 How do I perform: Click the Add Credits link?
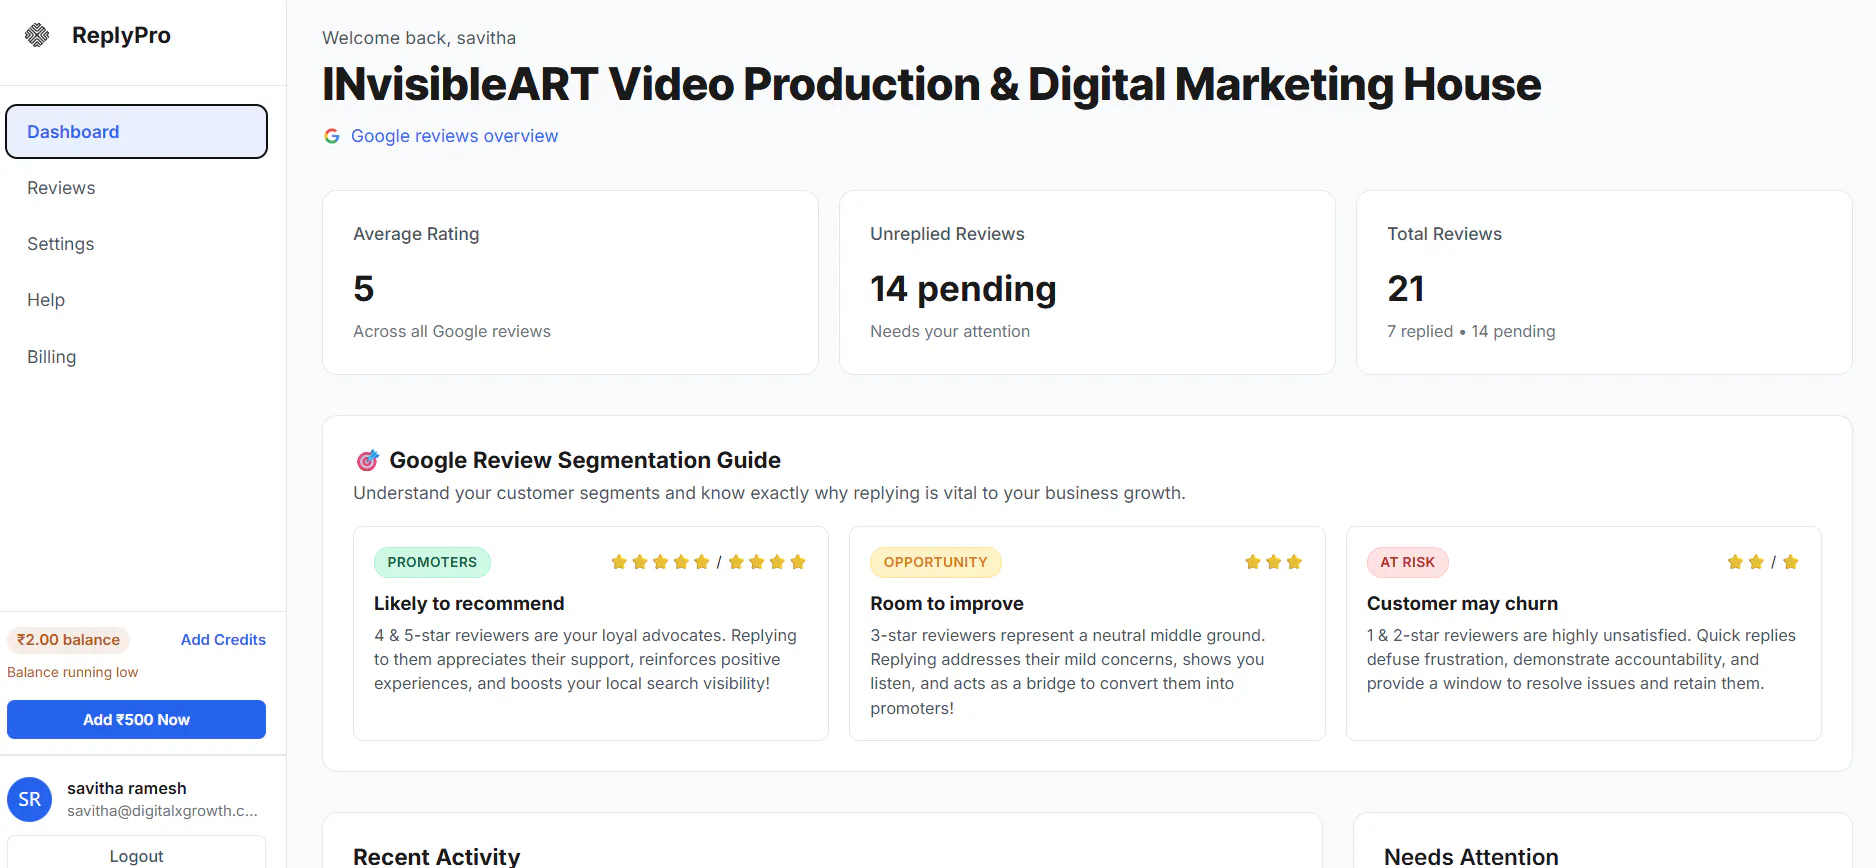point(223,640)
